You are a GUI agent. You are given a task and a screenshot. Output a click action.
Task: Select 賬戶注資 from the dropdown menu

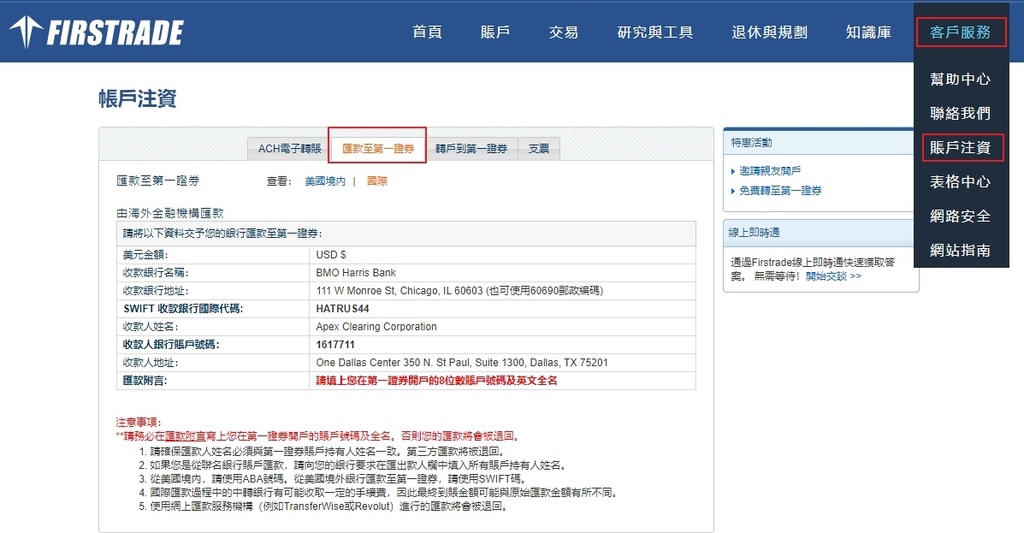(x=960, y=148)
